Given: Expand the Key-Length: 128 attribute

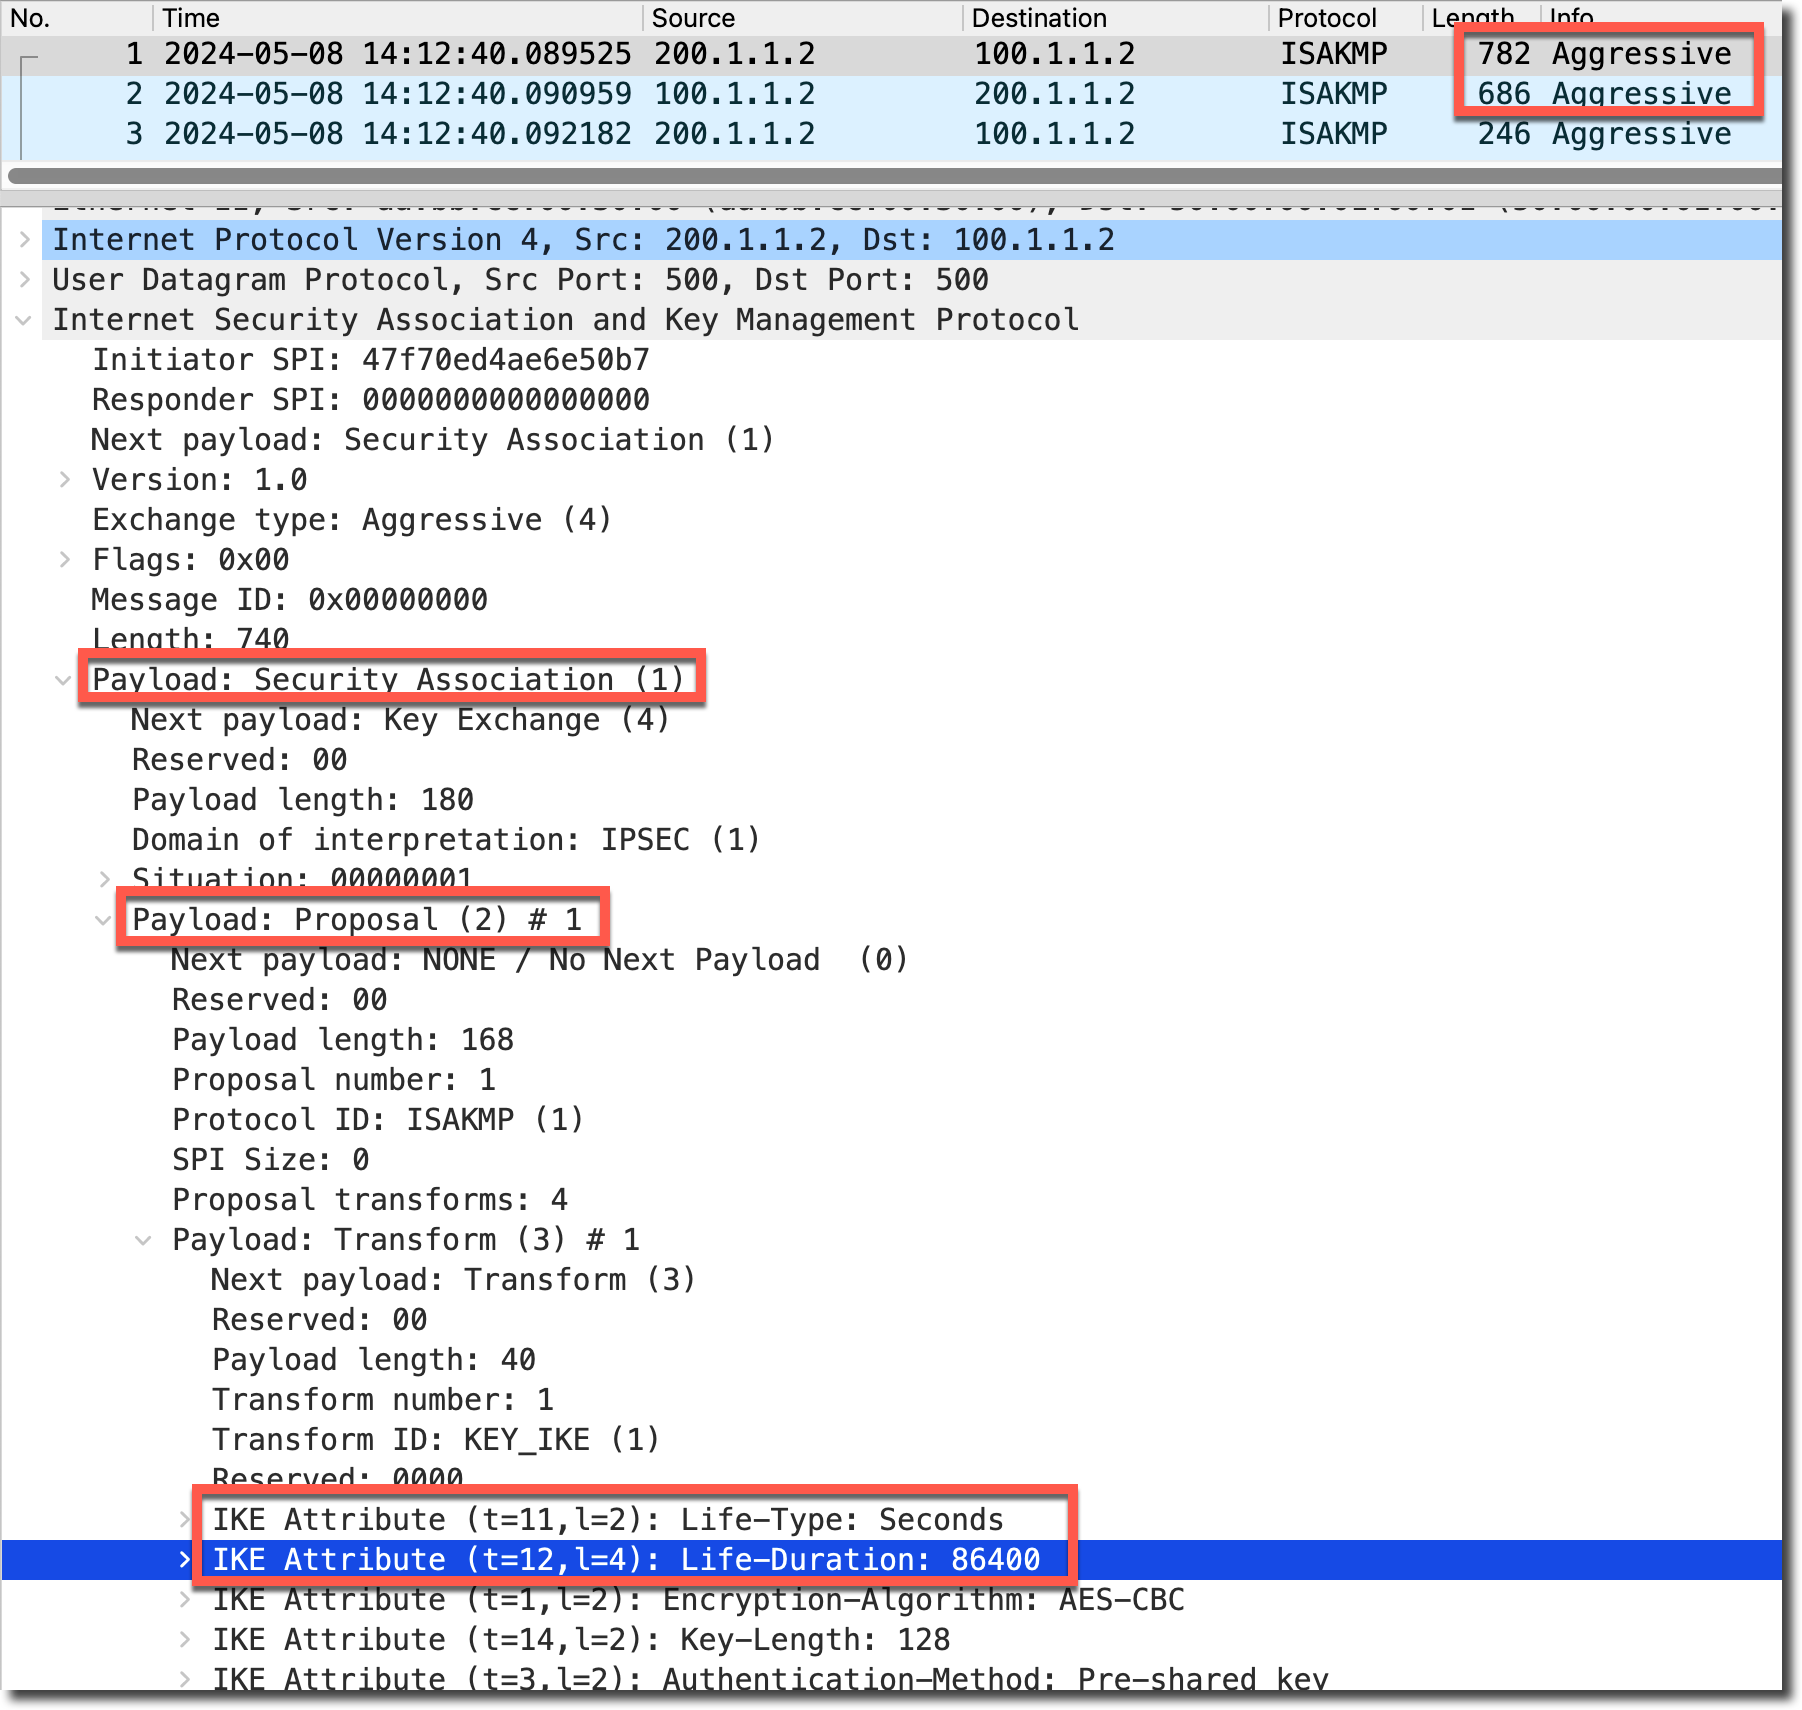Looking at the screenshot, I should (185, 1640).
